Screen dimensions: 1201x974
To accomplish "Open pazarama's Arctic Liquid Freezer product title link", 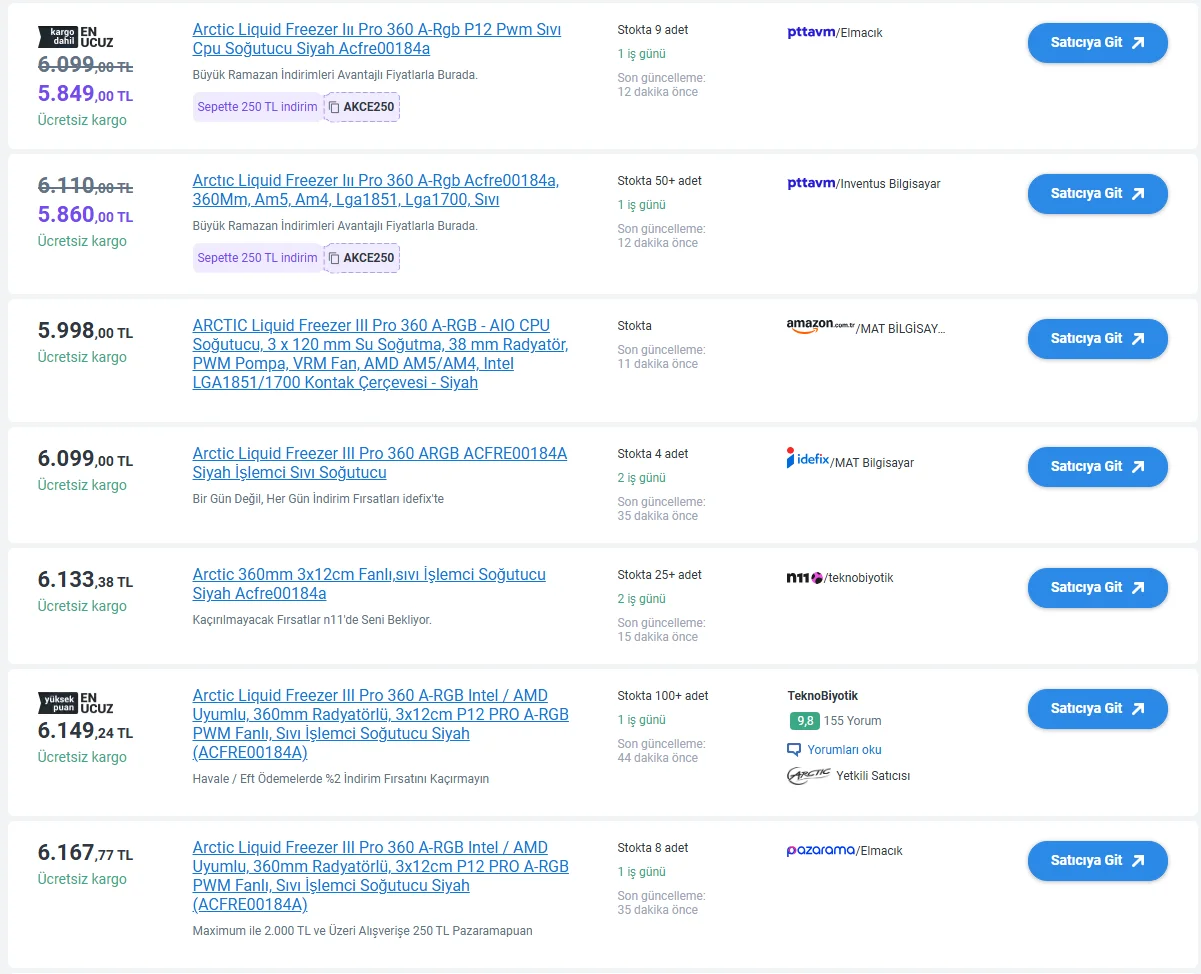I will pos(380,876).
